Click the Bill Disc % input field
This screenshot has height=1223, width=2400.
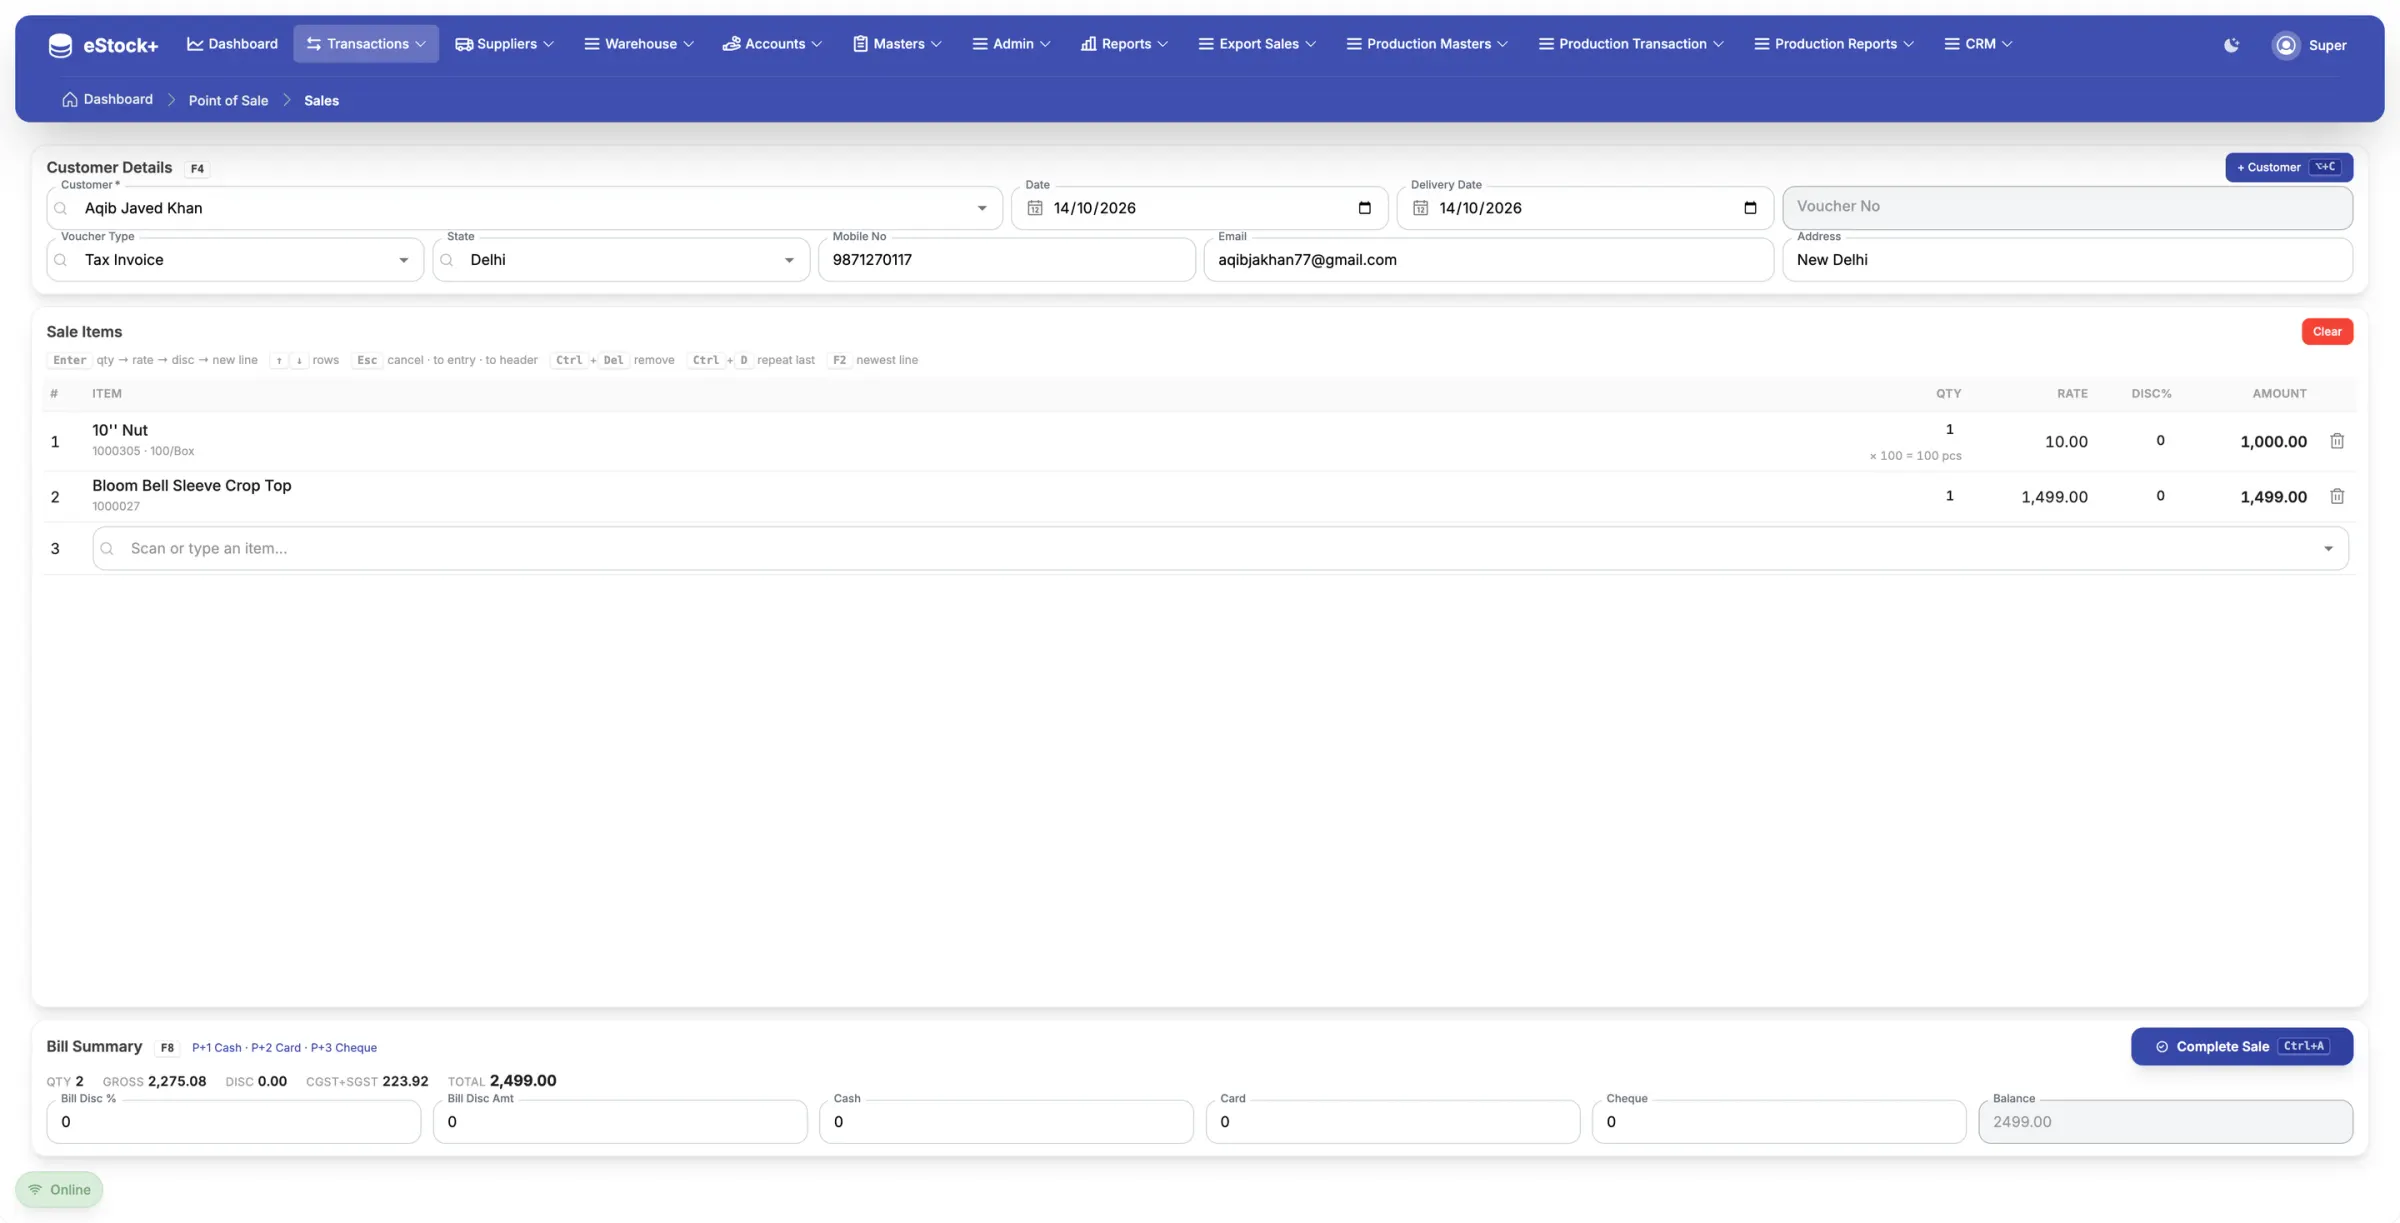click(x=234, y=1122)
